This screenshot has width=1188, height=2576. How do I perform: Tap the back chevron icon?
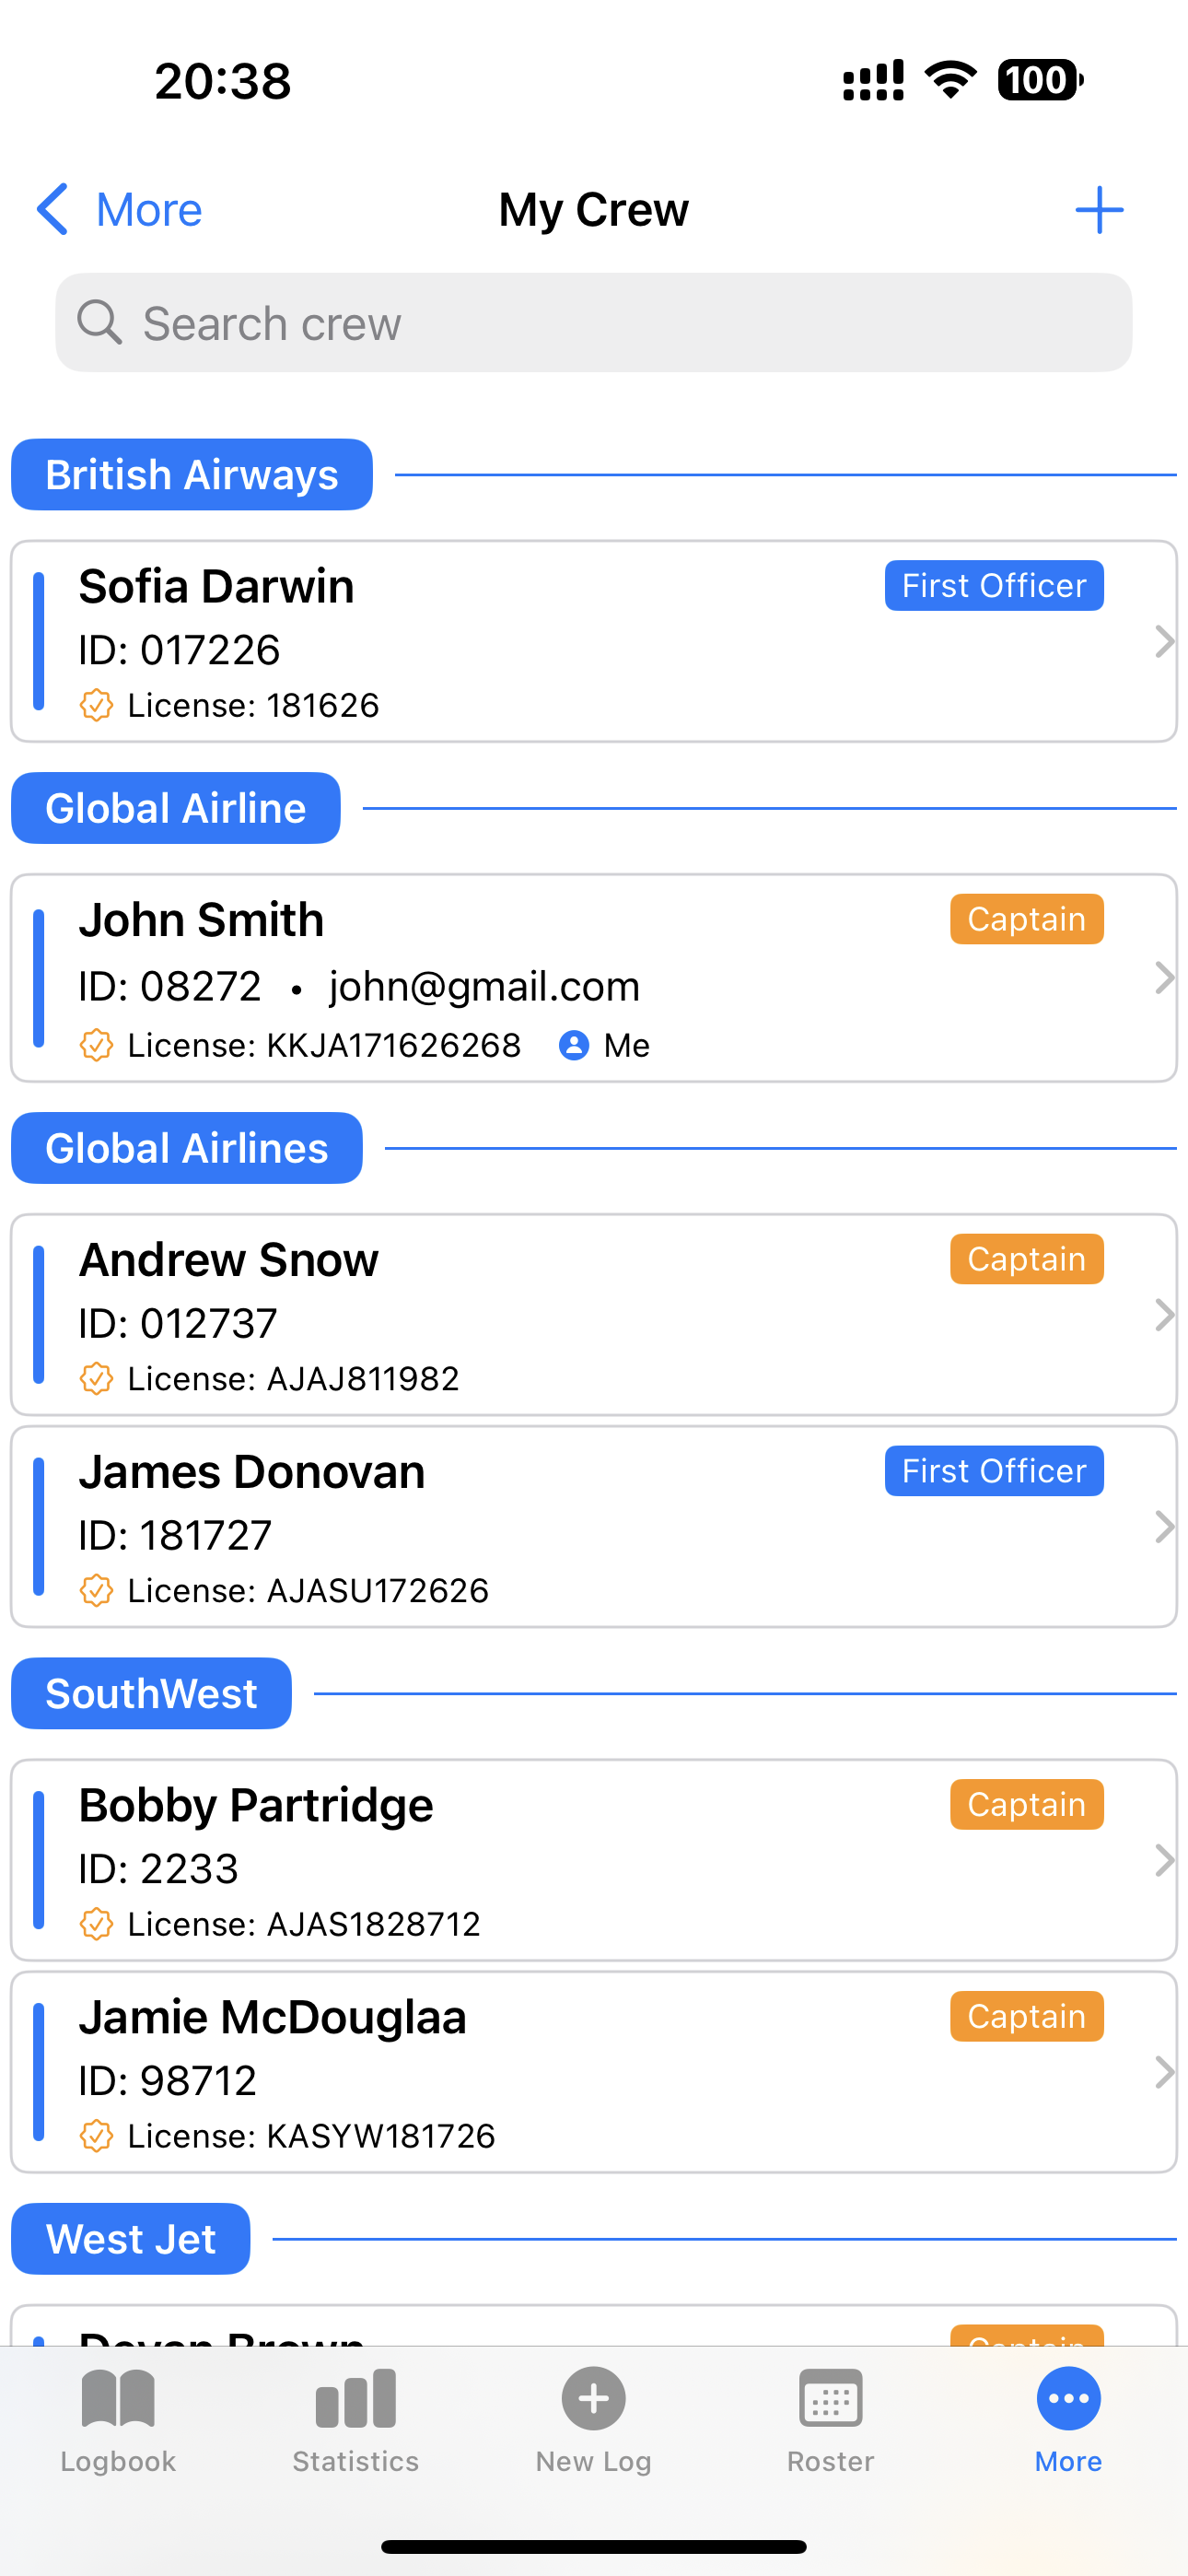pos(52,210)
